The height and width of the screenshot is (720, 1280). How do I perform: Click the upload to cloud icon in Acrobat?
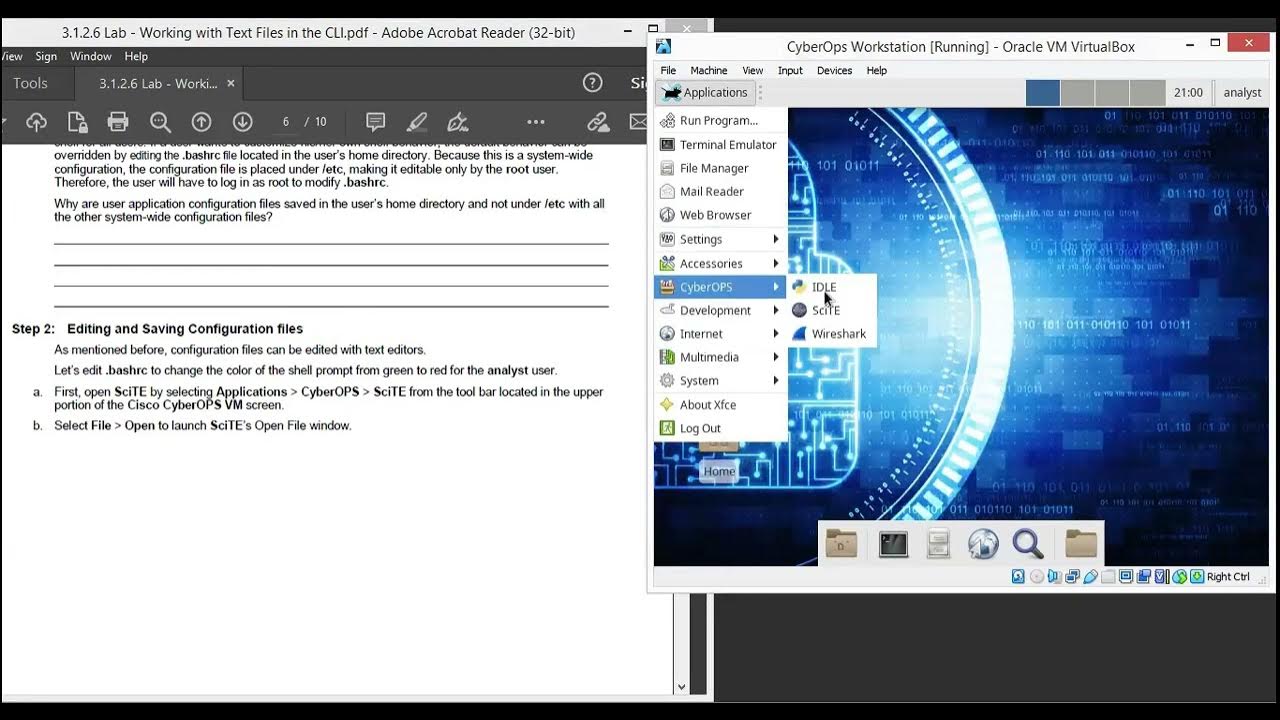(36, 122)
